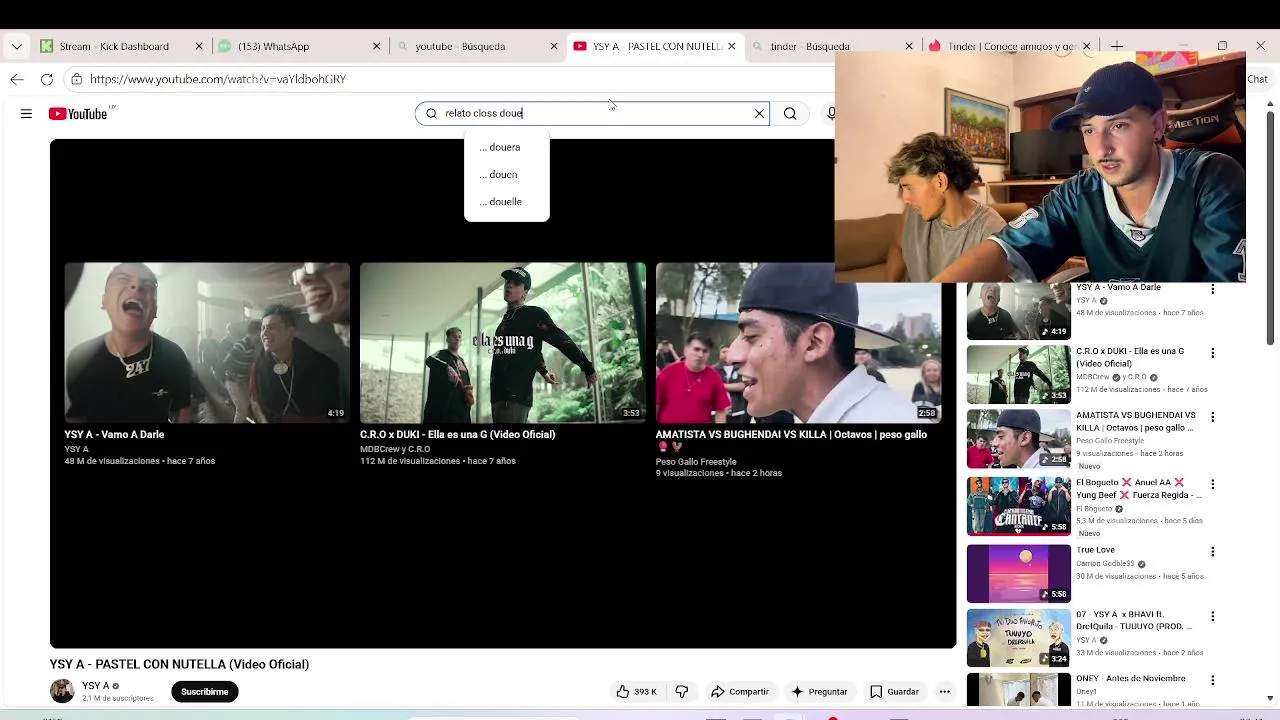Open the YouTube guide hamburger menu

click(x=26, y=114)
